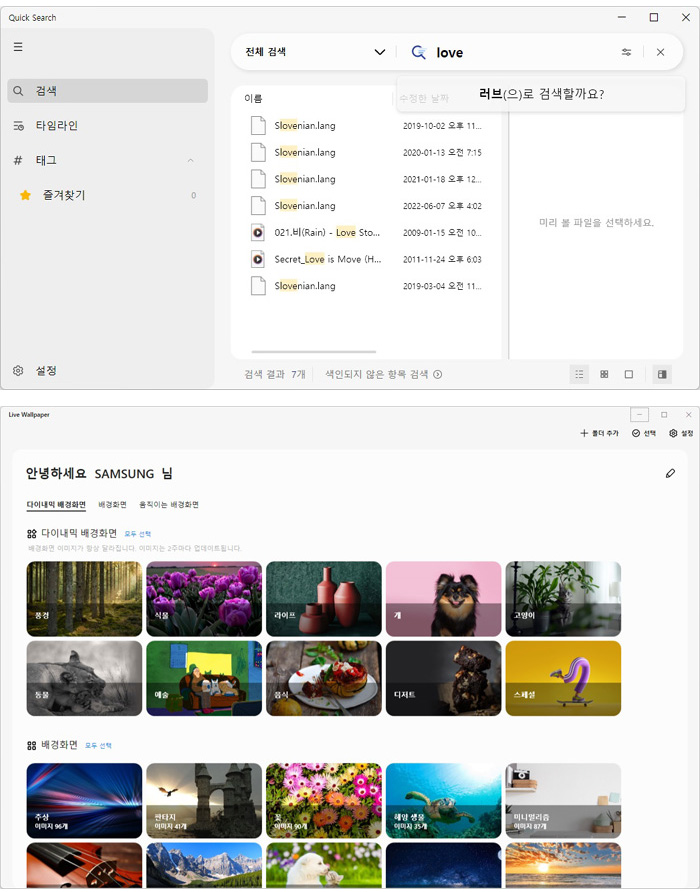Select Slovenian.lang dated 2021-01-18
The height and width of the screenshot is (892, 700).
click(367, 179)
